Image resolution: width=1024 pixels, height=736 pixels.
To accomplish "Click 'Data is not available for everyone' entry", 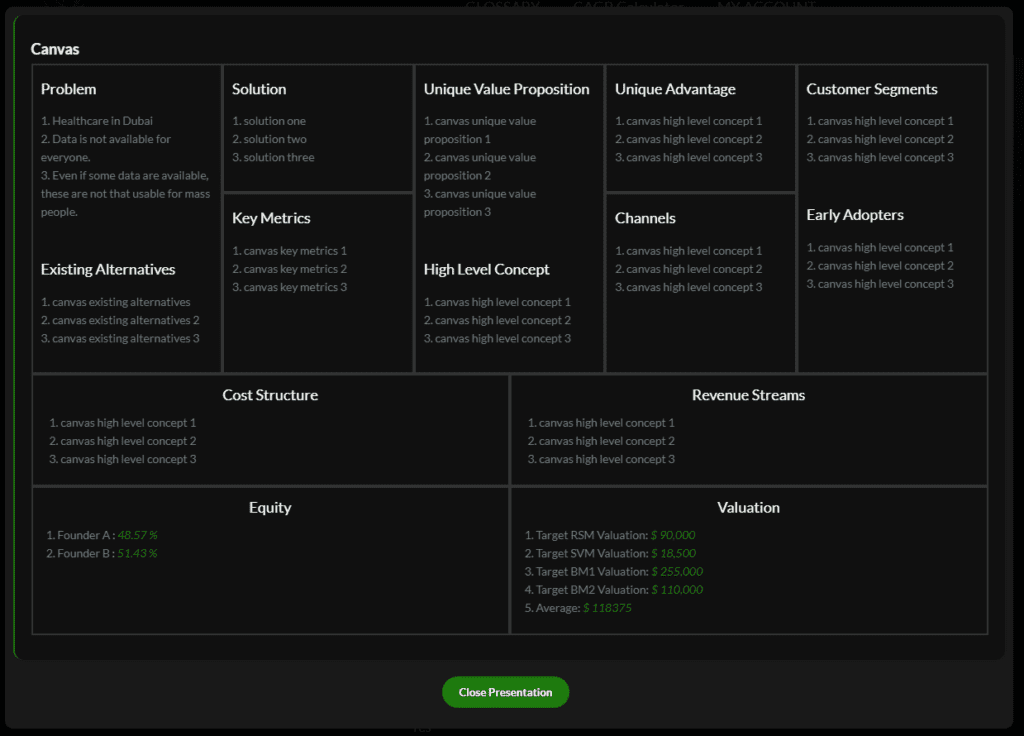I will click(106, 148).
